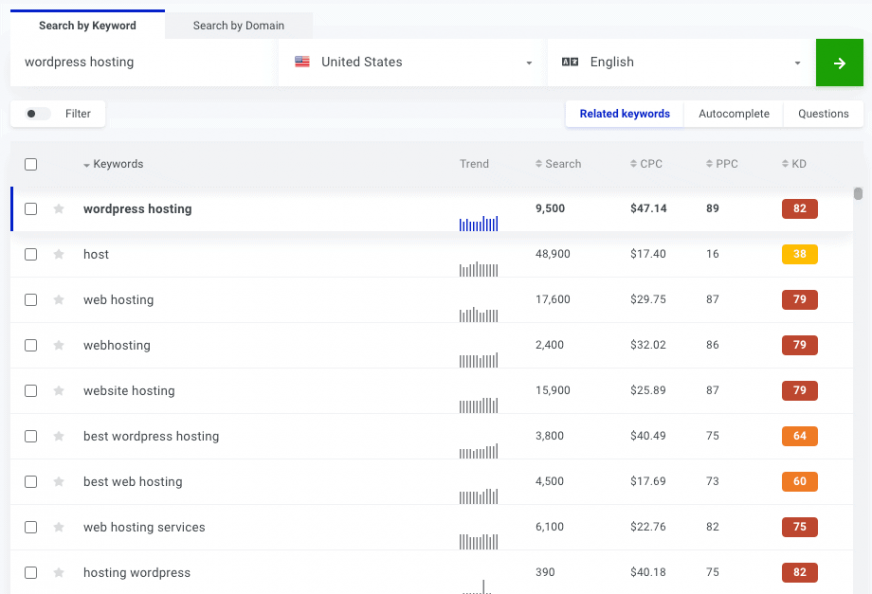The image size is (872, 594).
Task: Select all keywords via header checkbox
Action: [x=29, y=164]
